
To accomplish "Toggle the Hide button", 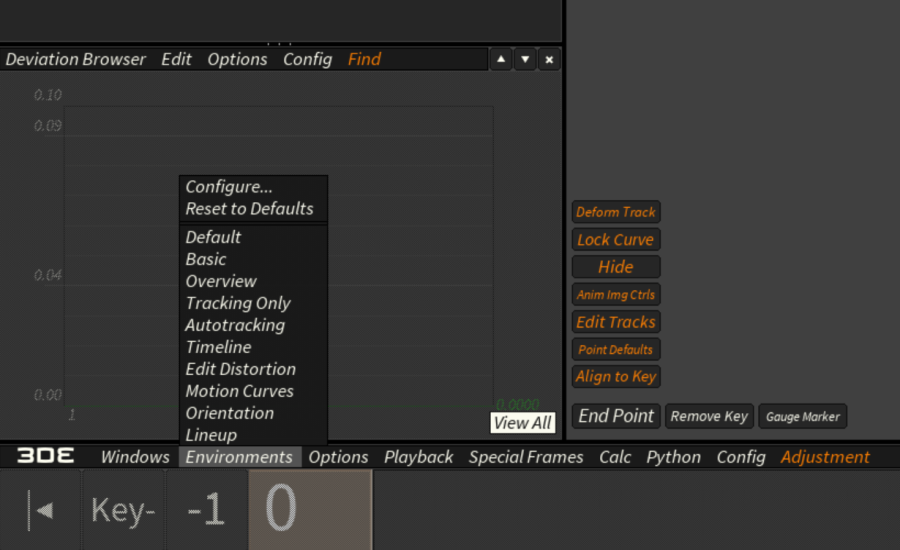I will click(x=615, y=267).
